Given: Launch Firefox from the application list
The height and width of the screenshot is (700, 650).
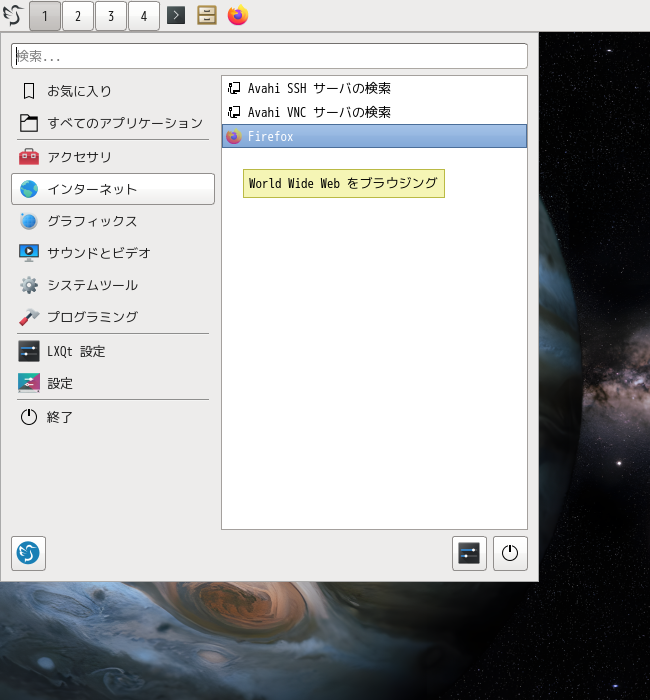Looking at the screenshot, I should click(374, 136).
